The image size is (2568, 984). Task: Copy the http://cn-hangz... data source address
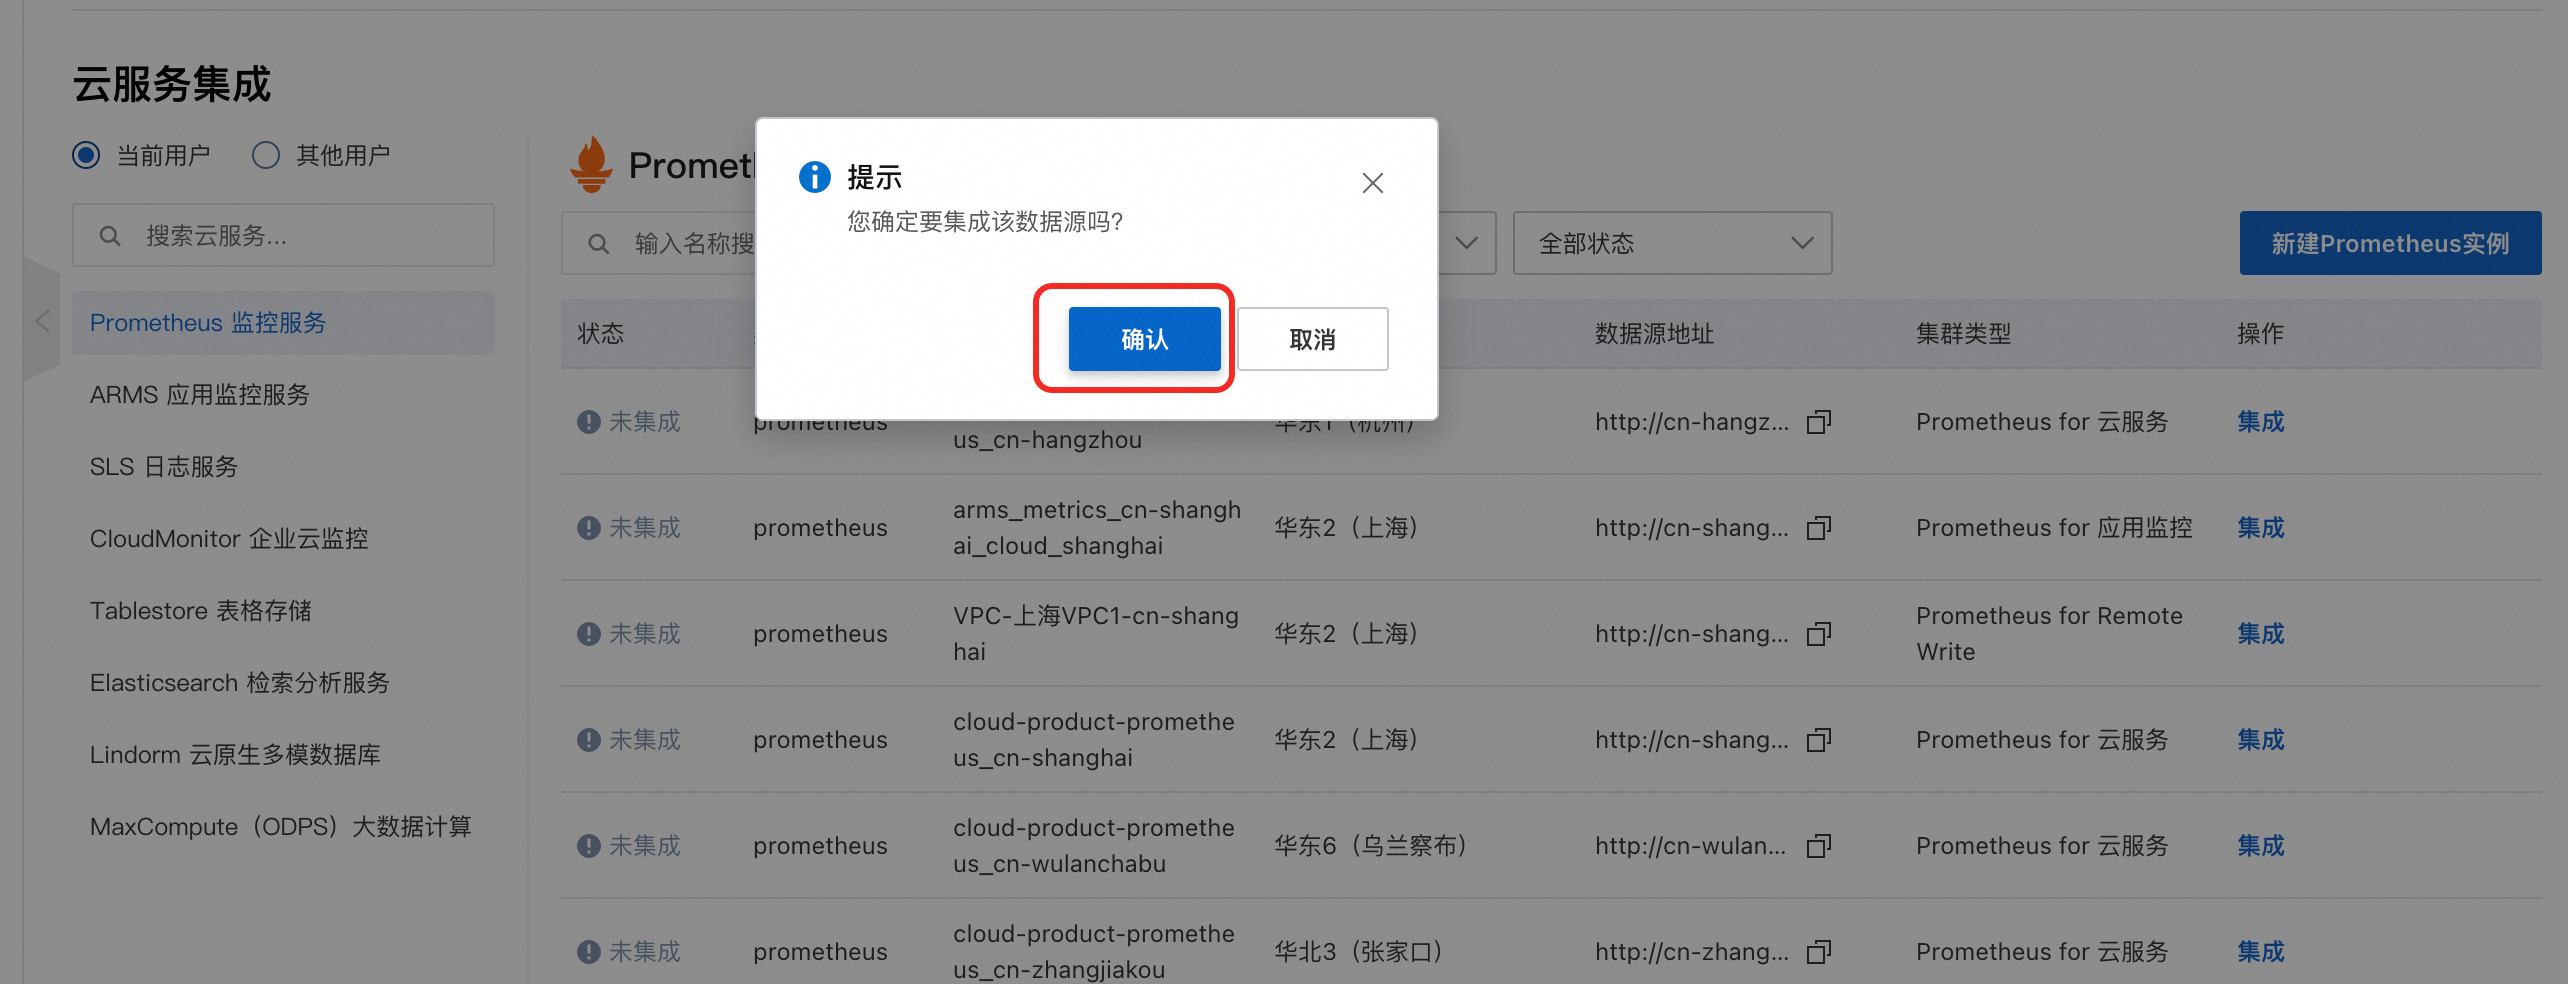[x=1819, y=422]
